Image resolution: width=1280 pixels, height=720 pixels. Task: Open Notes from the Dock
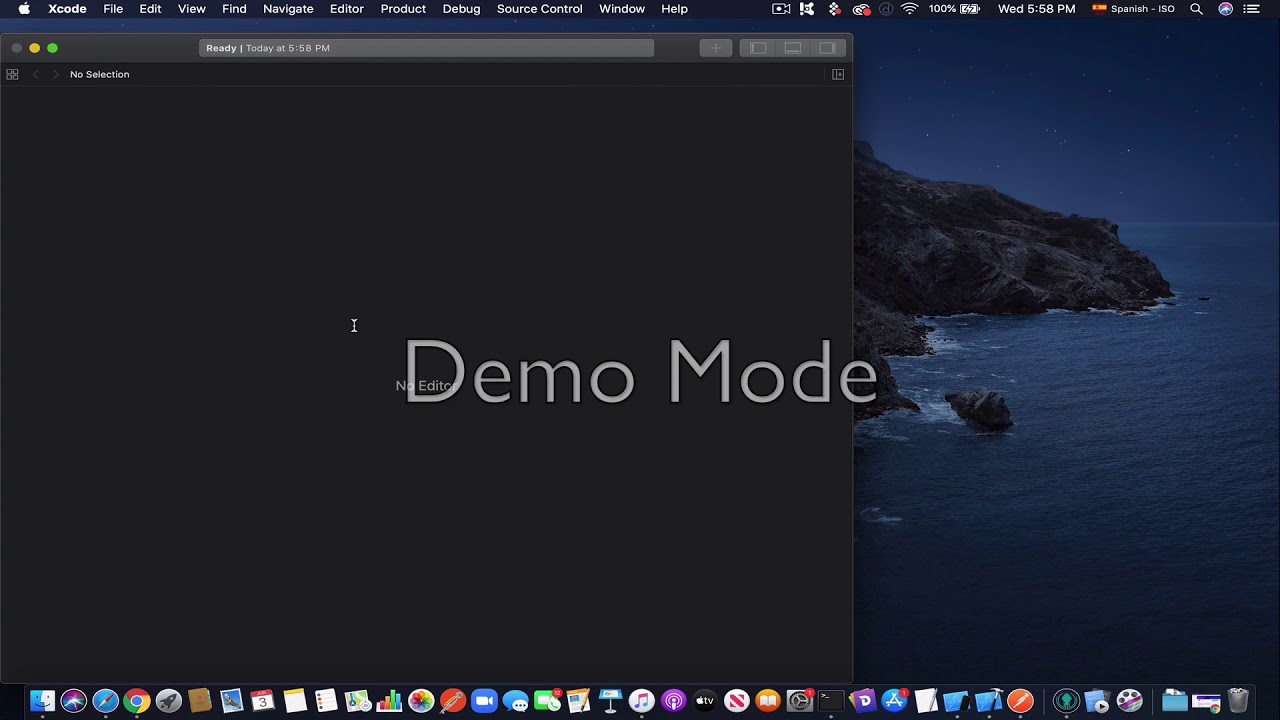pos(294,701)
